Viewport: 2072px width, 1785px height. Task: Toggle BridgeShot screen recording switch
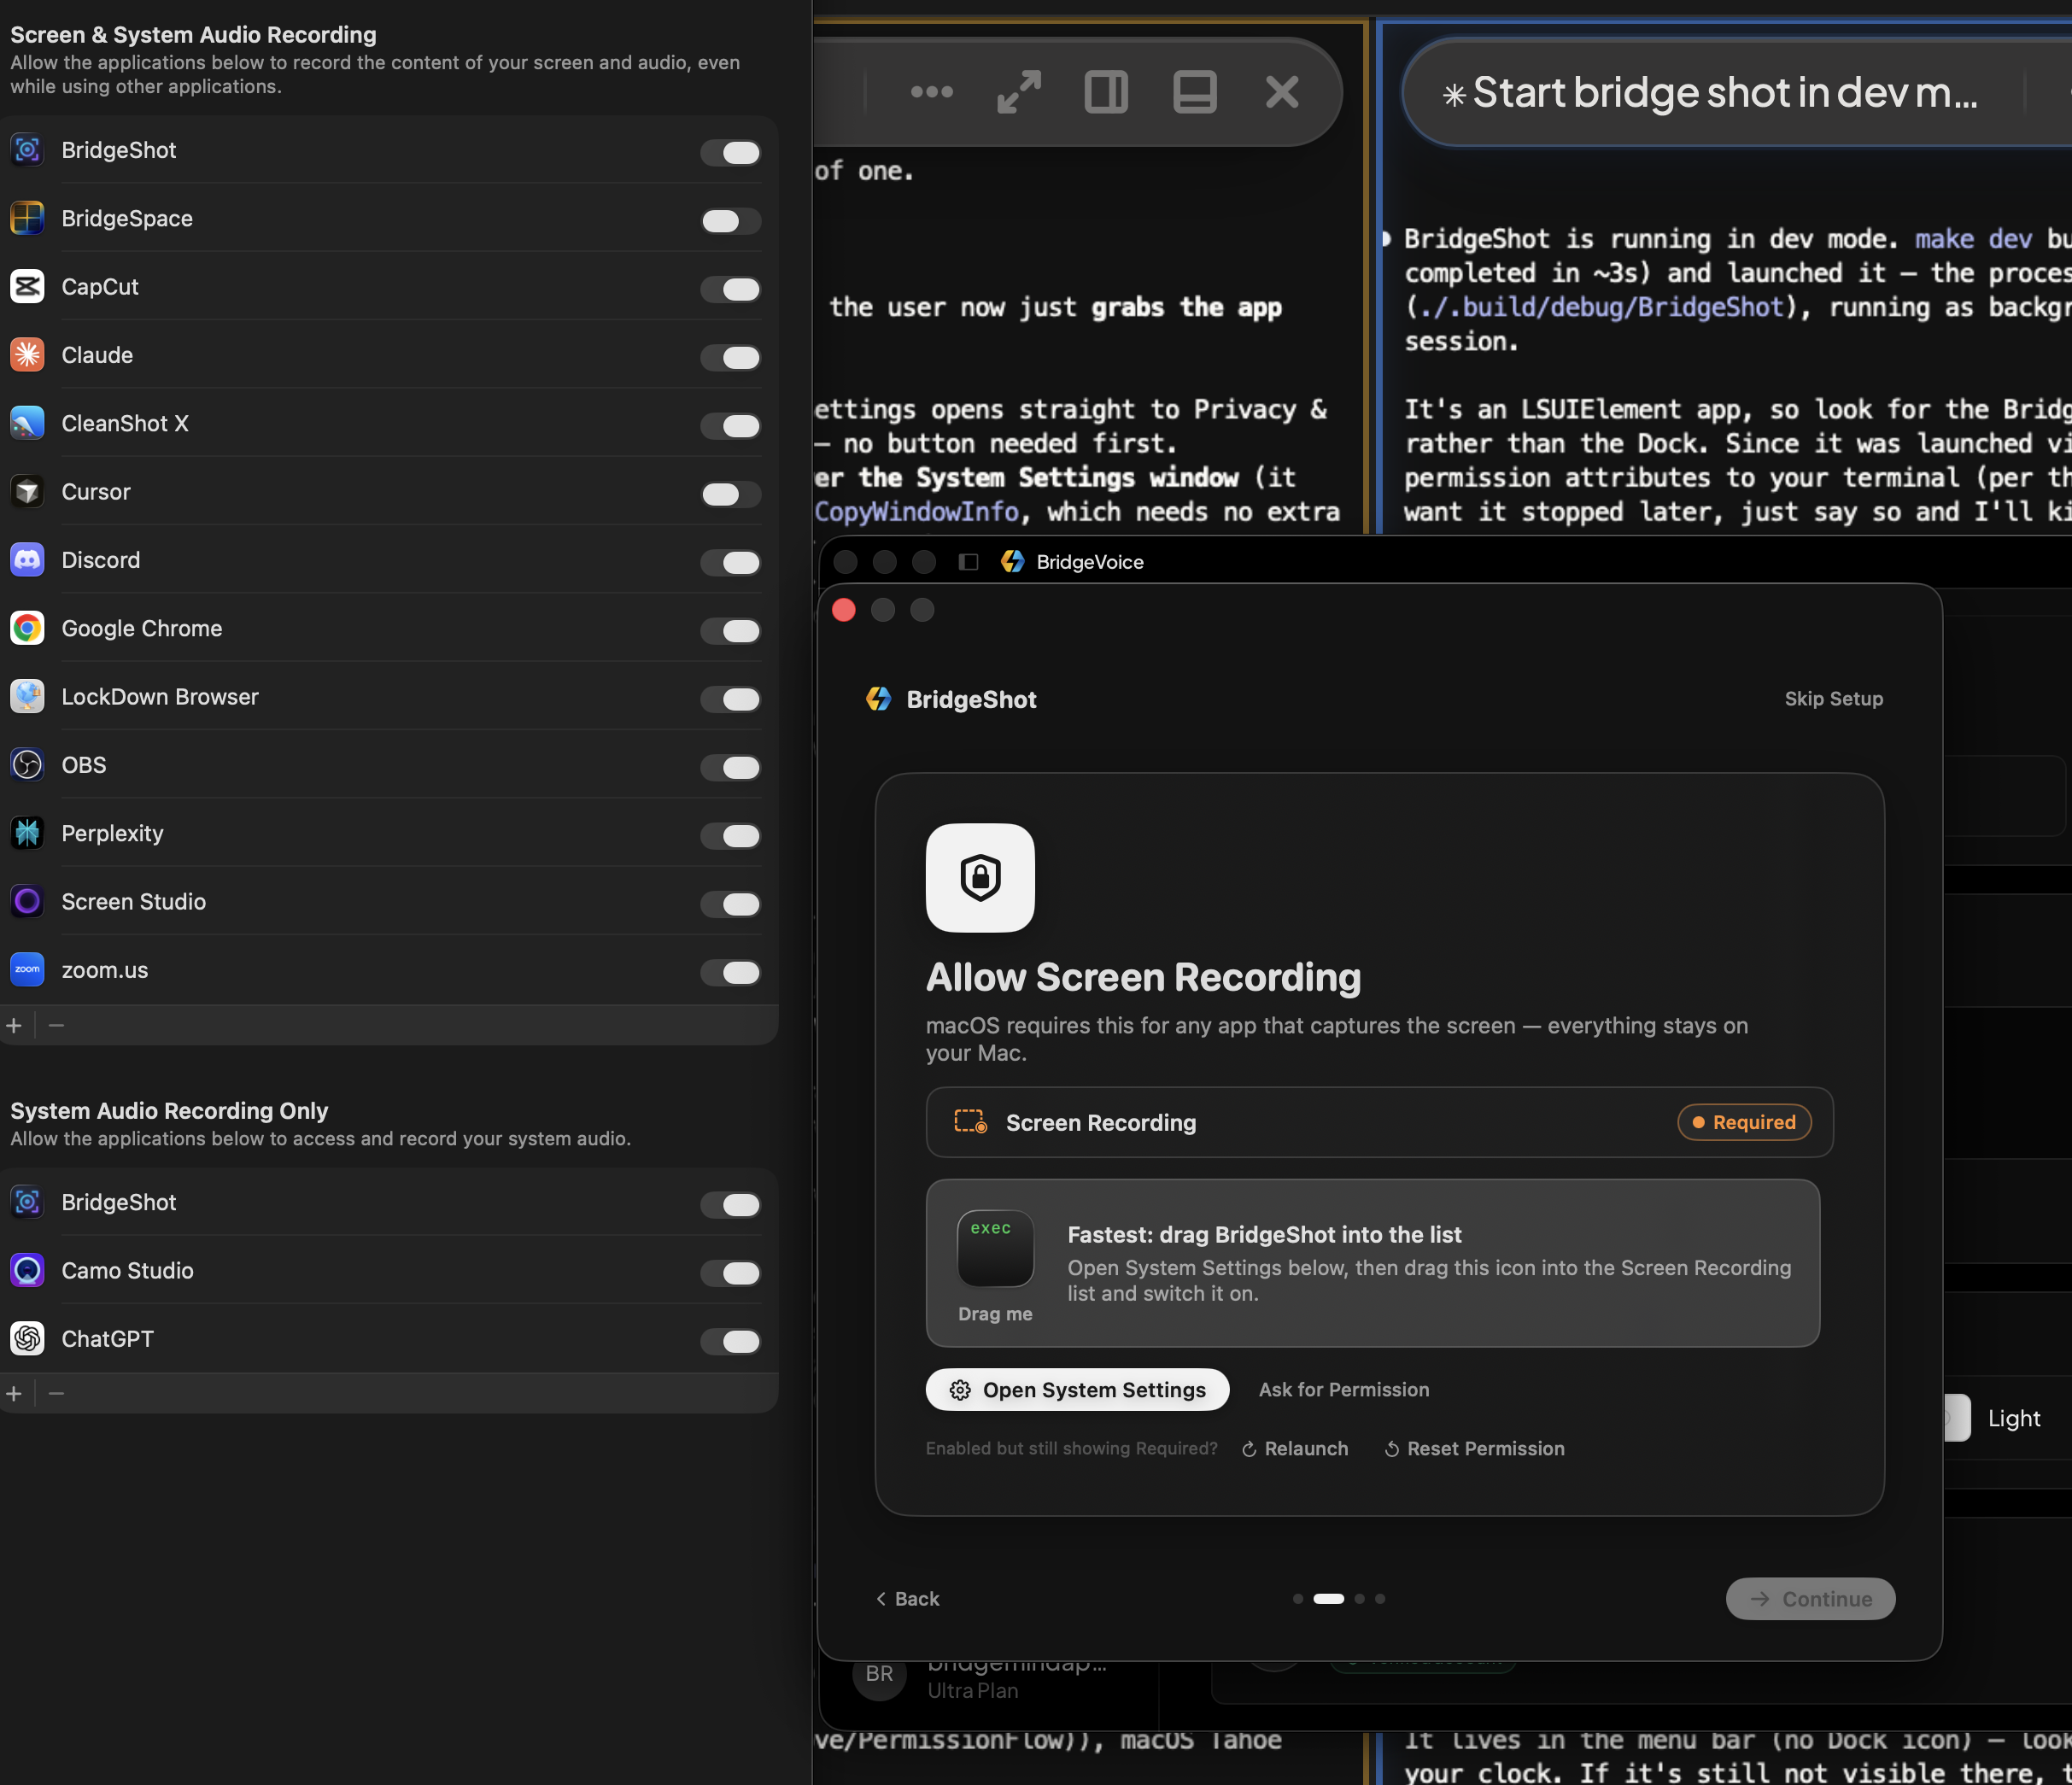coord(731,152)
